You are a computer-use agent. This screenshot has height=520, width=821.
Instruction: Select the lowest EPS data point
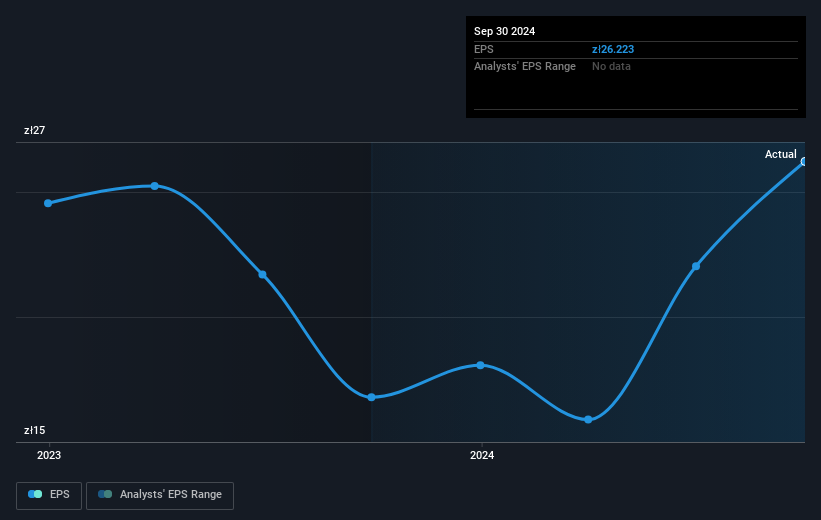[588, 419]
